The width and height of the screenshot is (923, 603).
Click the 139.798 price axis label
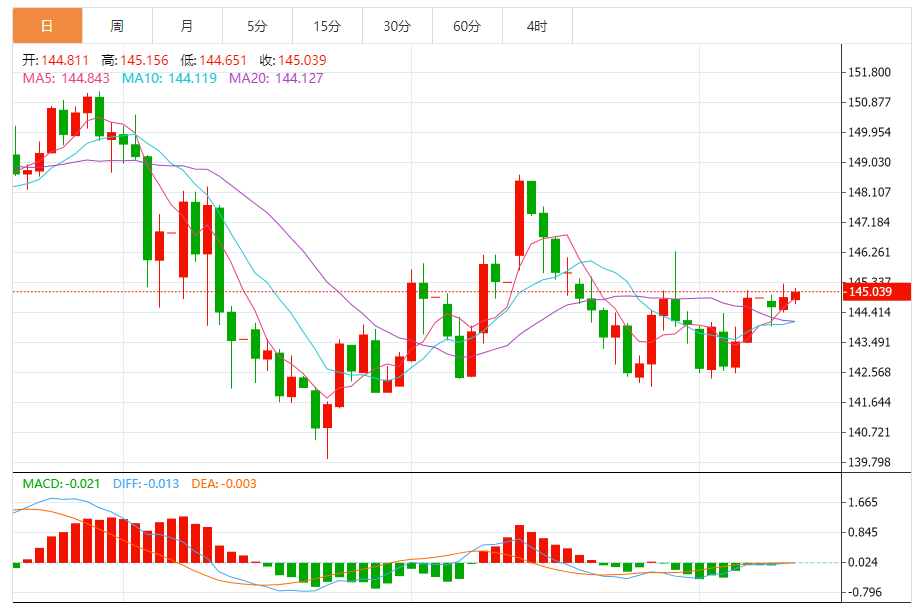coord(869,463)
